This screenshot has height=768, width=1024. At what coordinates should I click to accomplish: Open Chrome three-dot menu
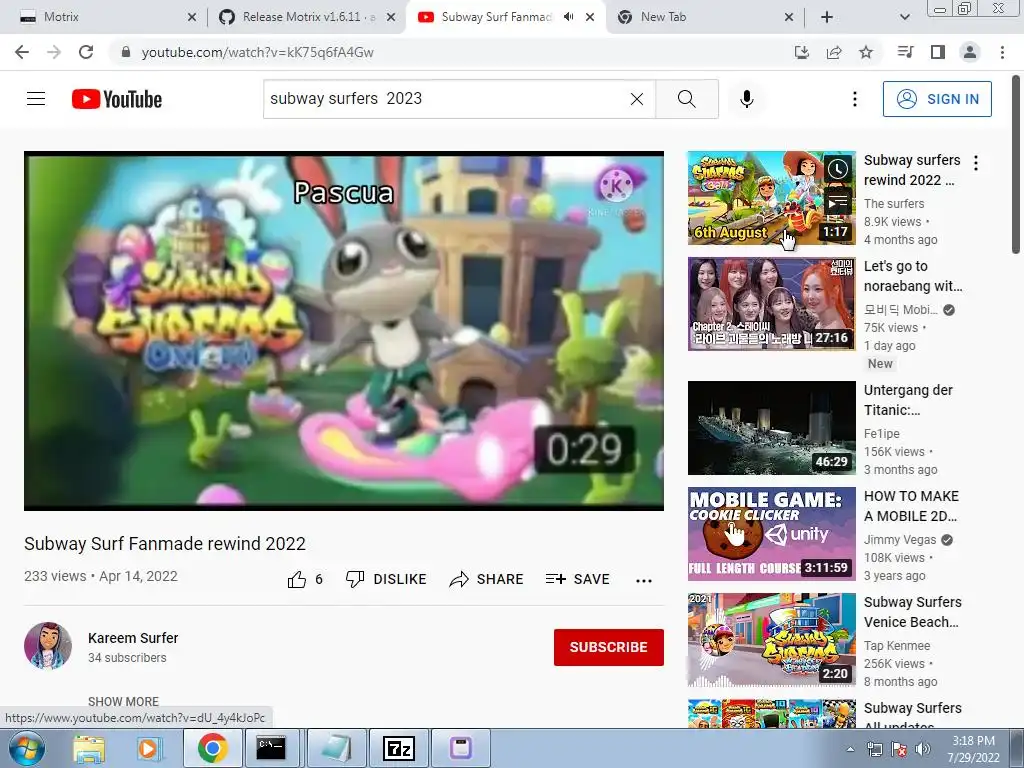pyautogui.click(x=1002, y=52)
